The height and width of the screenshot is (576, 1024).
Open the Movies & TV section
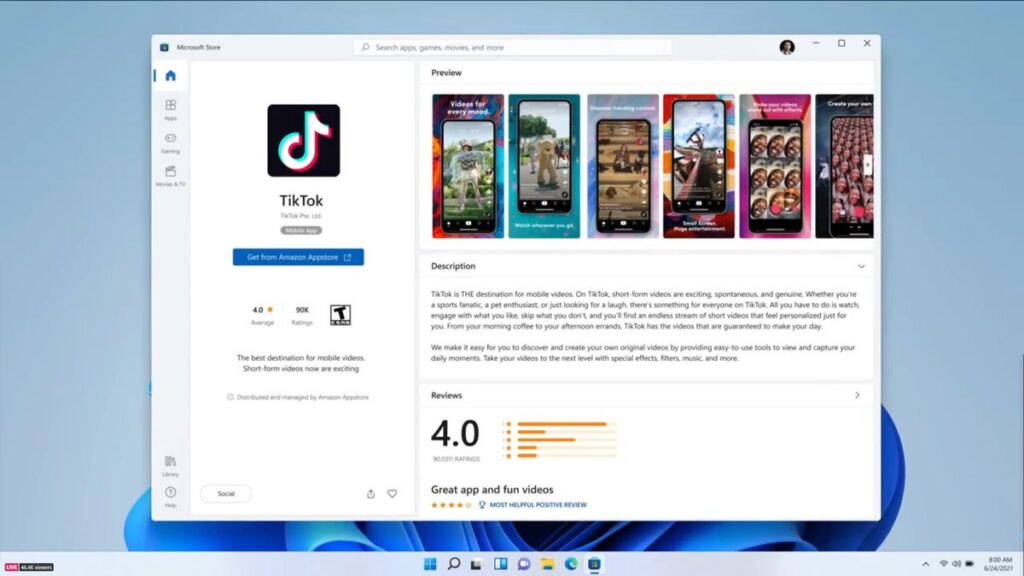click(x=170, y=175)
